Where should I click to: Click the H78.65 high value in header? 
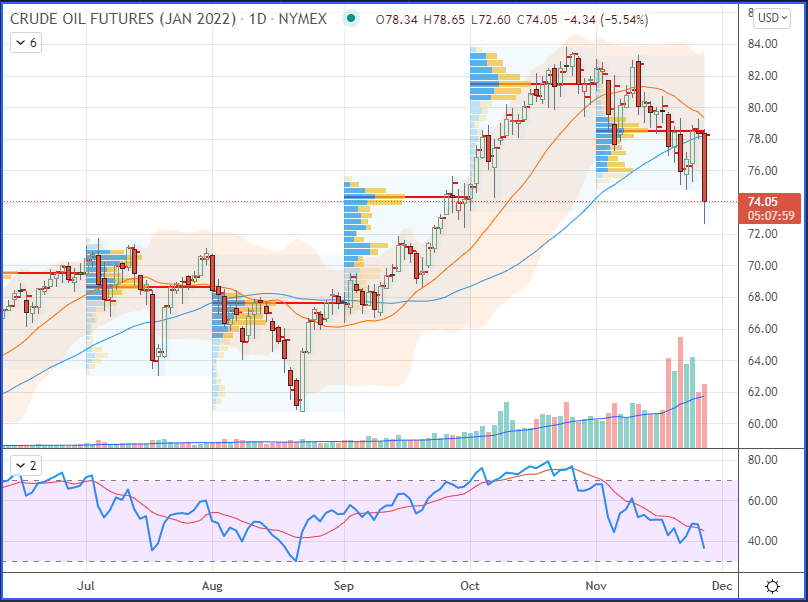tap(444, 20)
